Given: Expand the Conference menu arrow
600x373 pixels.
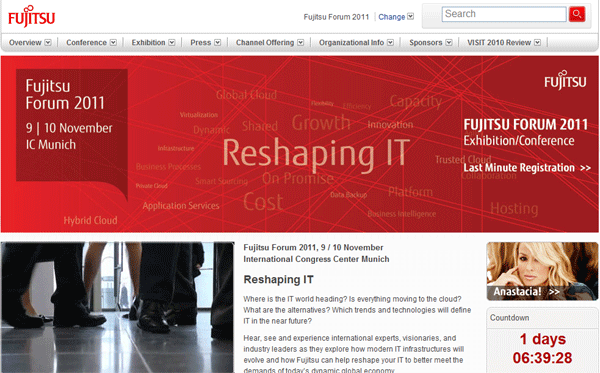Looking at the screenshot, I should 113,42.
